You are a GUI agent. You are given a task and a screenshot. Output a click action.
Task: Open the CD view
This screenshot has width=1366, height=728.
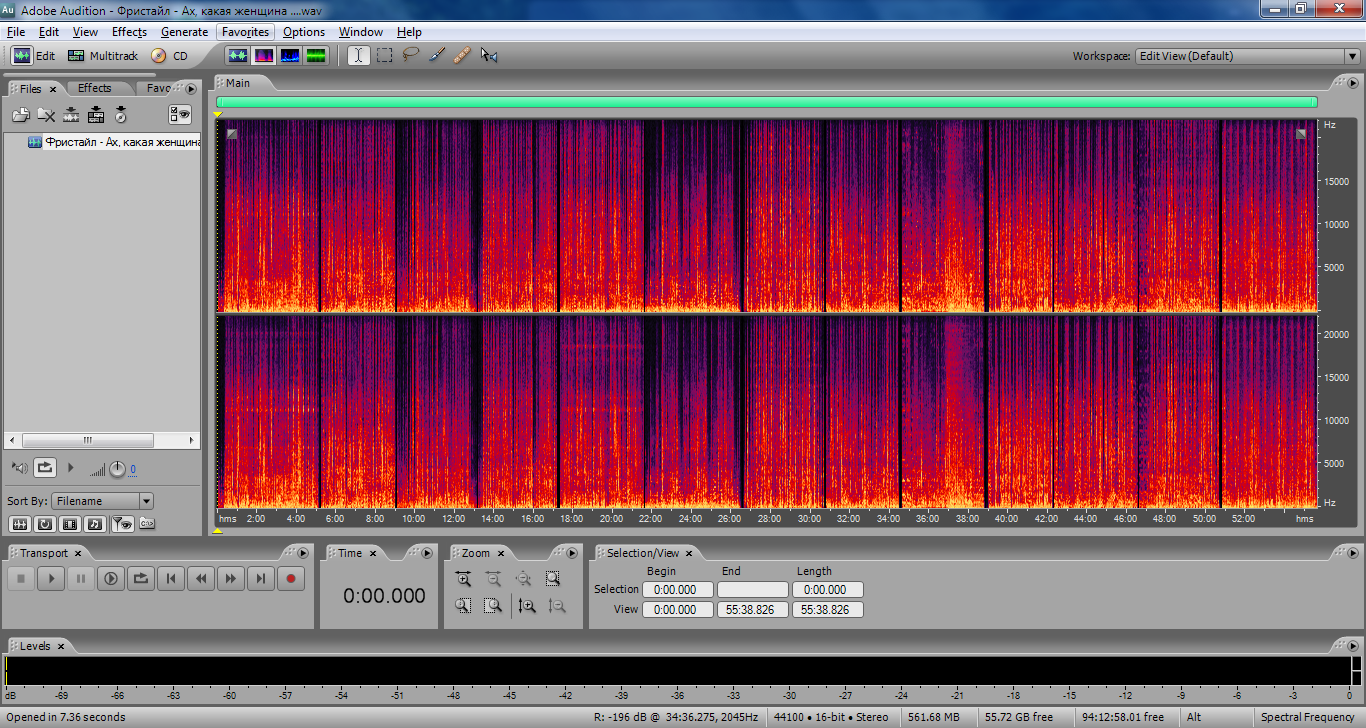(169, 56)
